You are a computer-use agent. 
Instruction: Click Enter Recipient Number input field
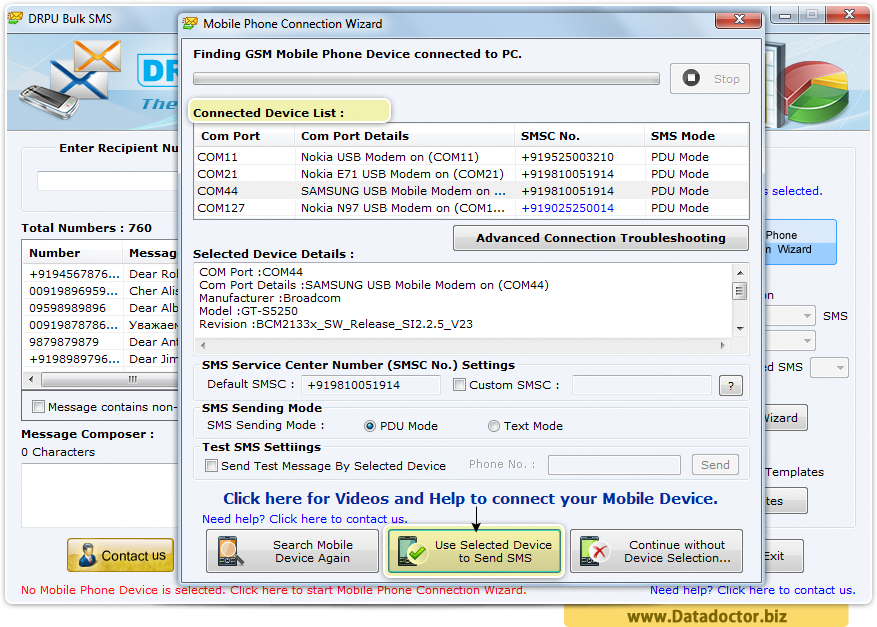(x=107, y=181)
